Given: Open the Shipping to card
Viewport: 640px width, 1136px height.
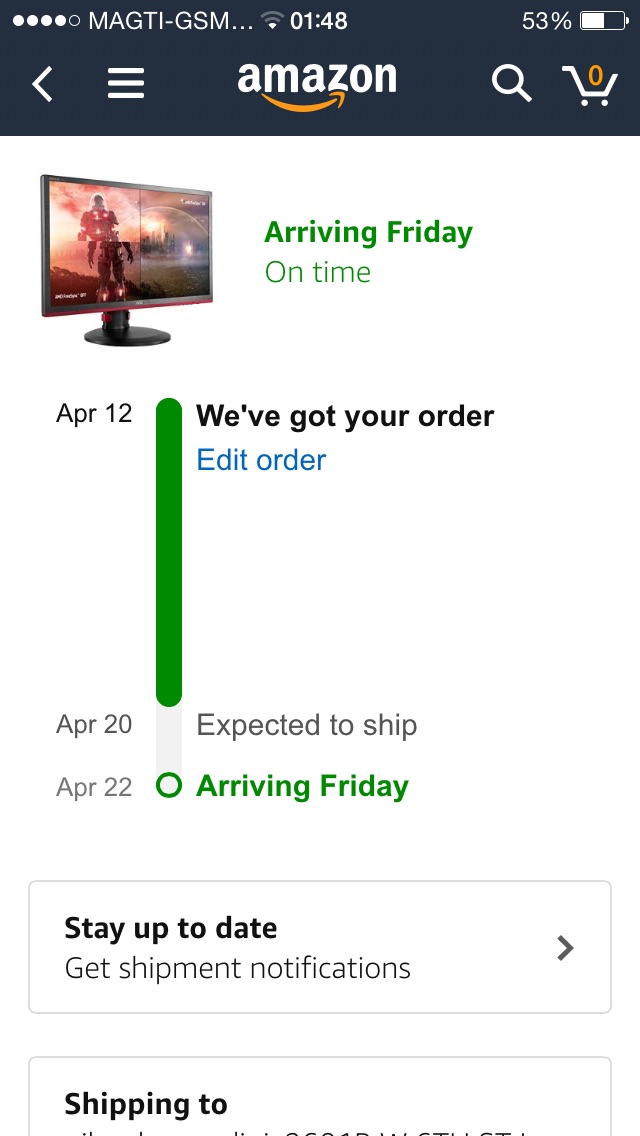Looking at the screenshot, I should coord(319,1100).
